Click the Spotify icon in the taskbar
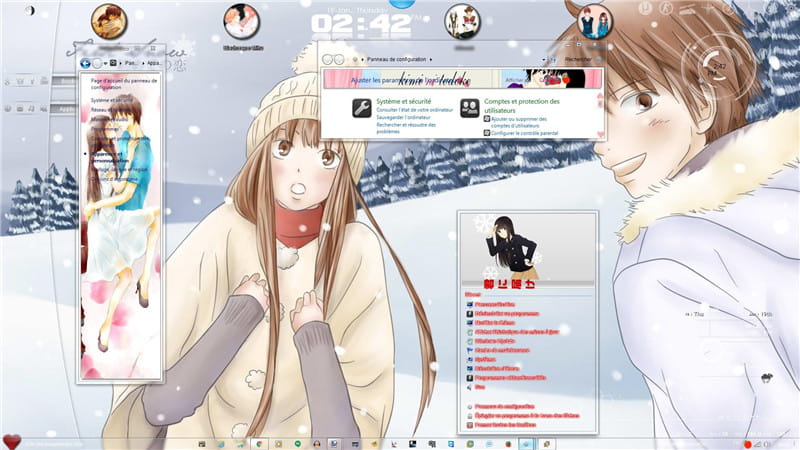This screenshot has height=450, width=800. (297, 442)
